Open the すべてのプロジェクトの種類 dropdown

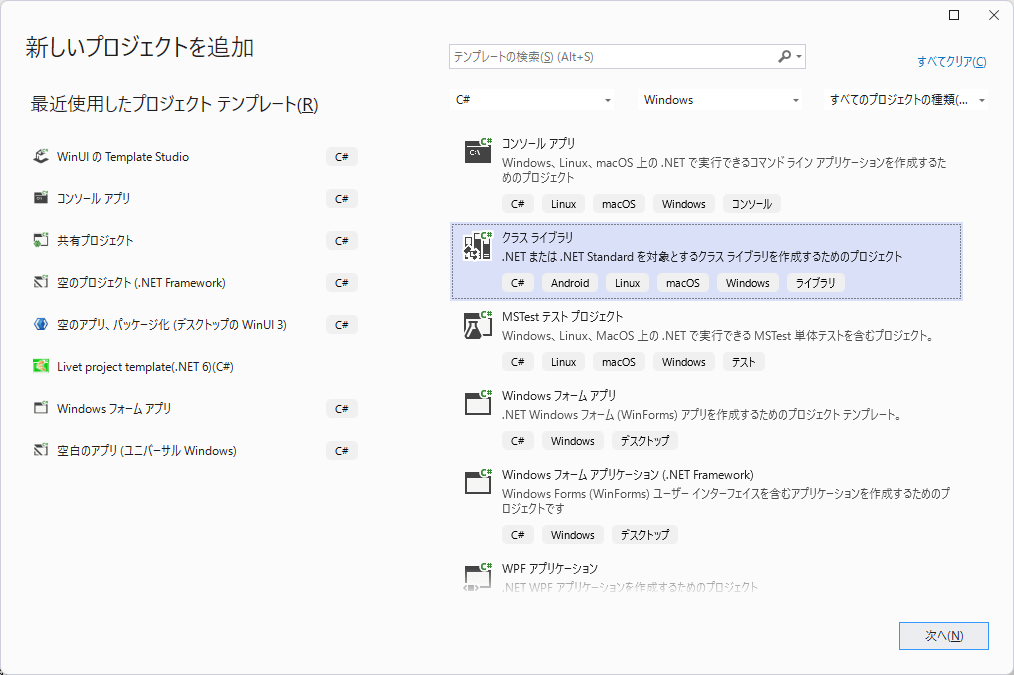pyautogui.click(x=906, y=100)
